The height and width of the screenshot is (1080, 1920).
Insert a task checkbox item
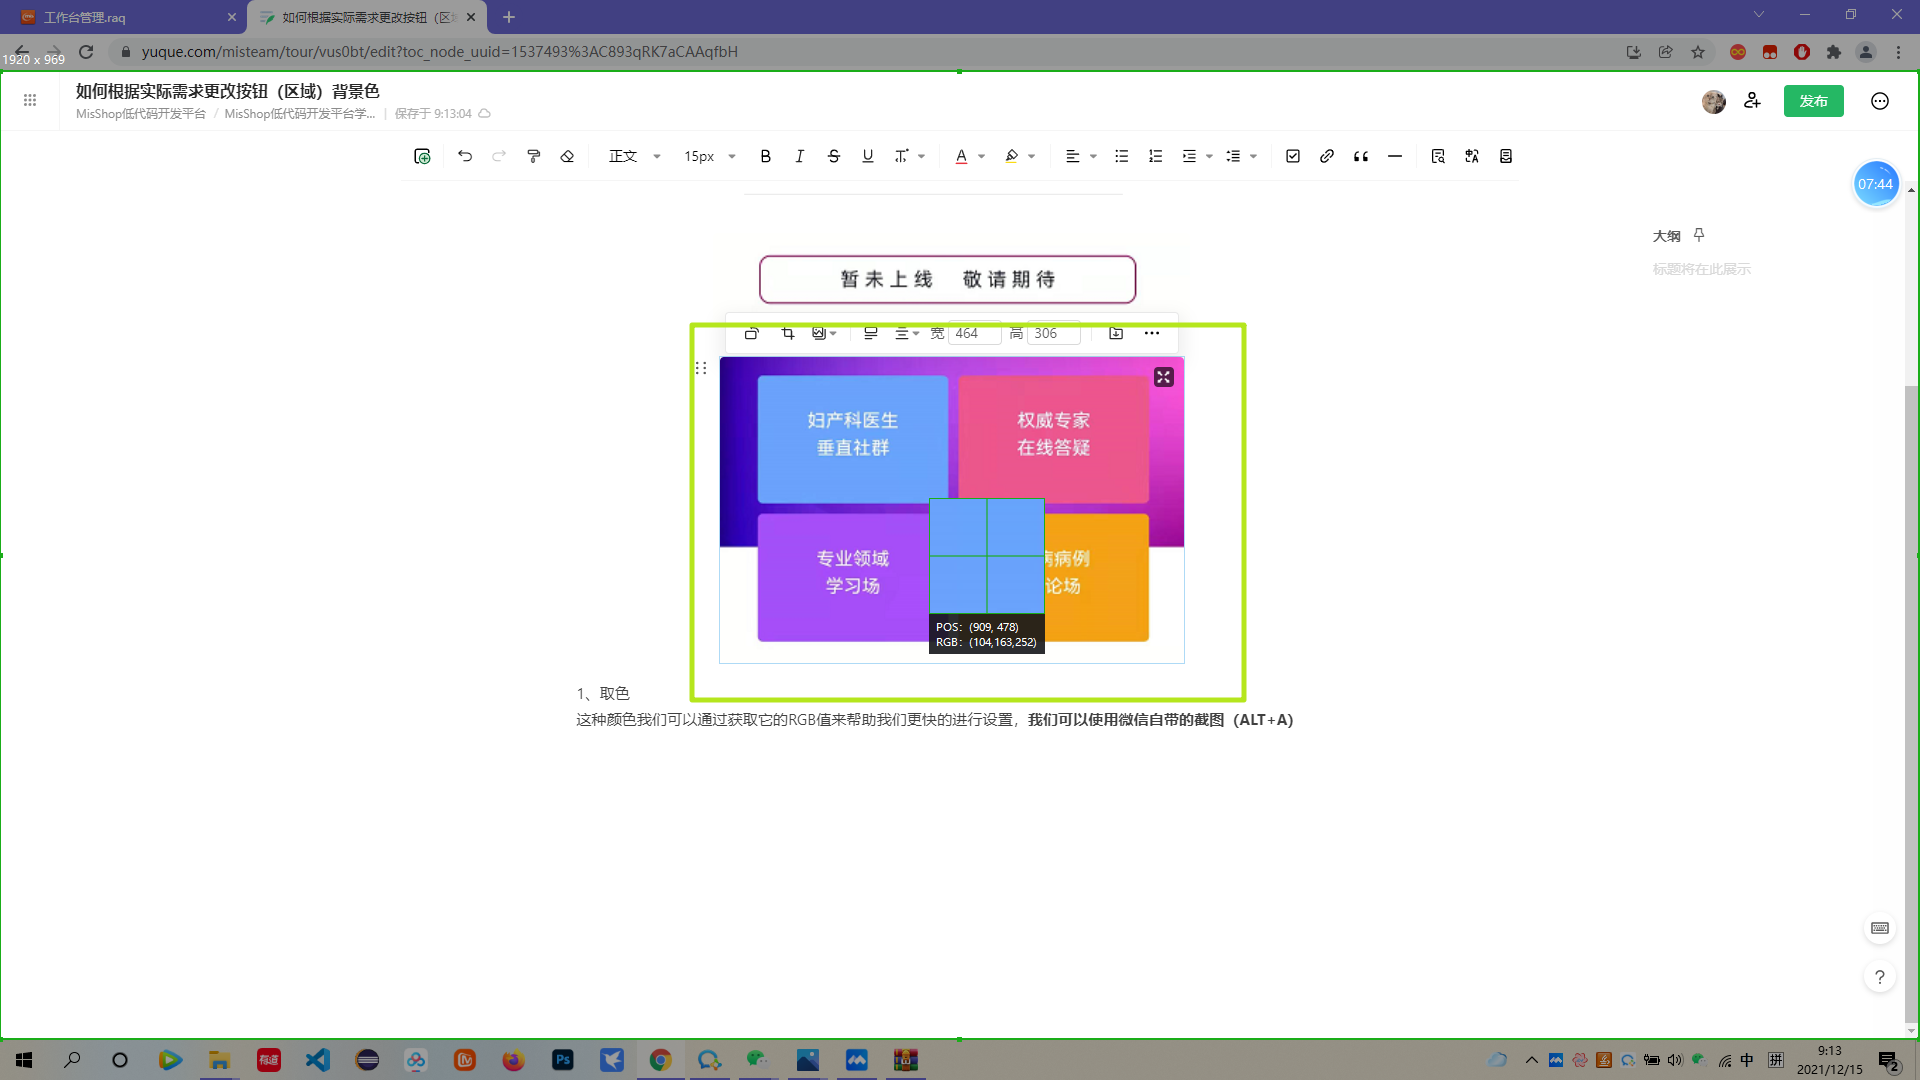point(1293,156)
